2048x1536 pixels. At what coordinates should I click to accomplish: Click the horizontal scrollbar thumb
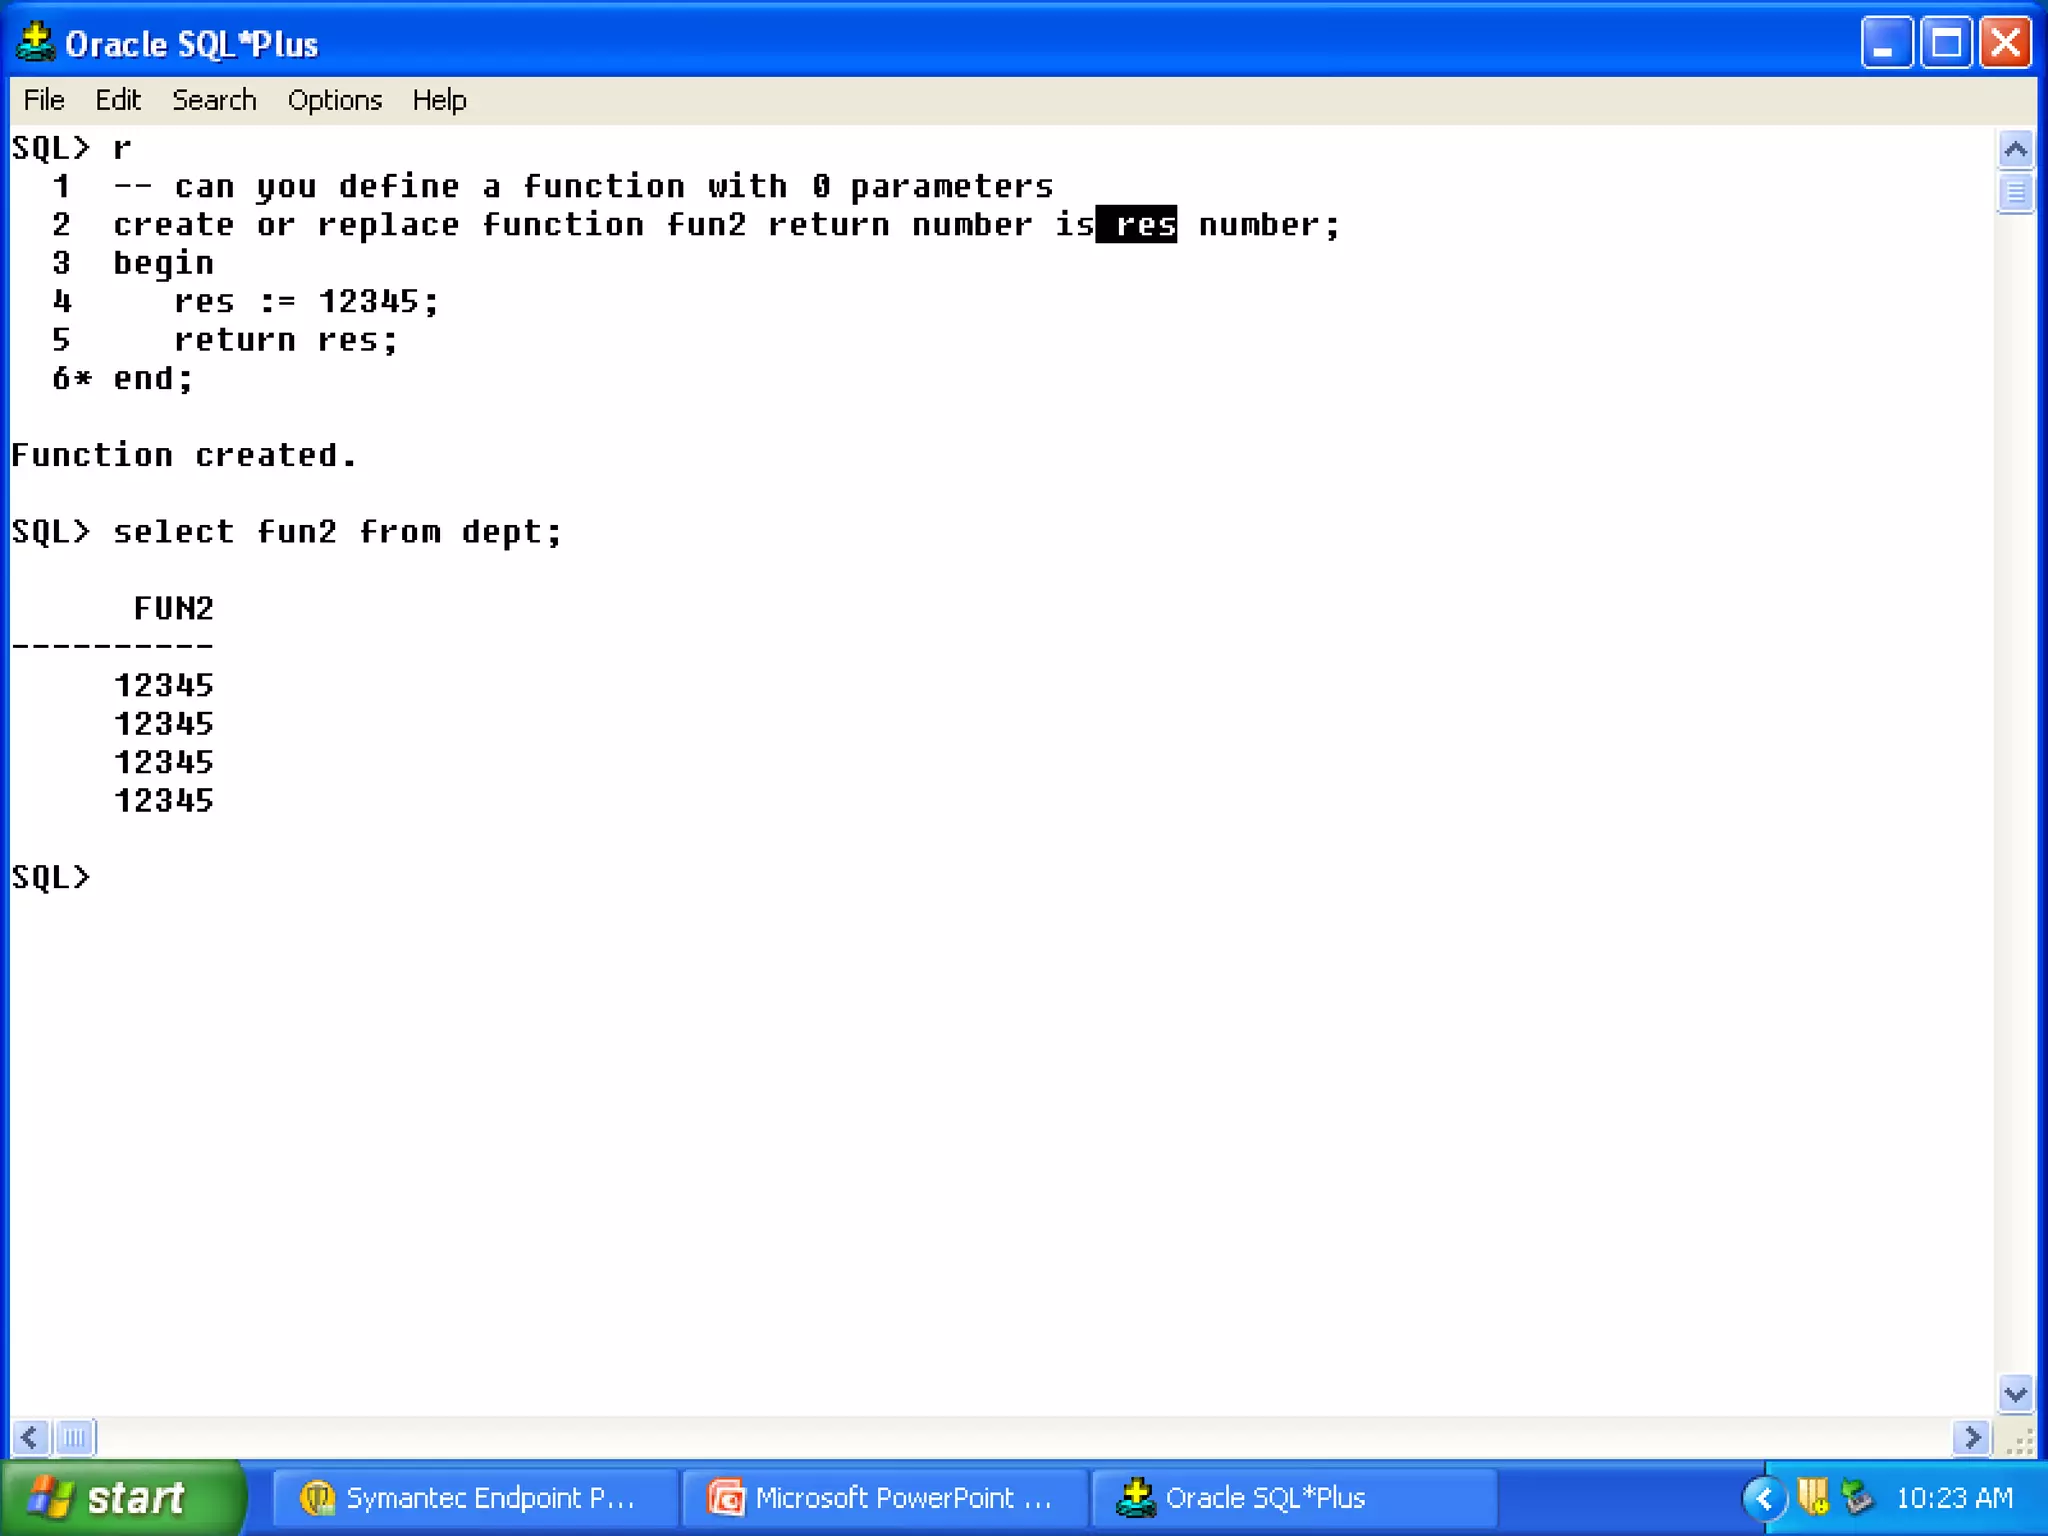75,1438
